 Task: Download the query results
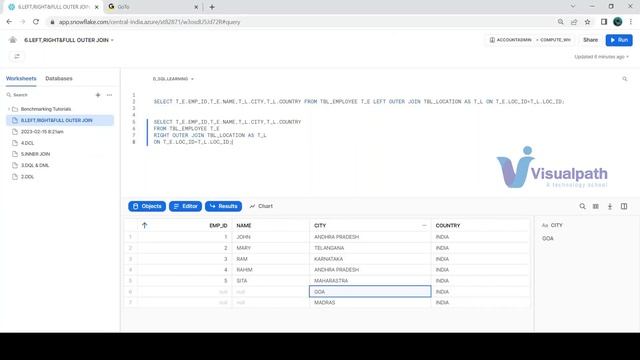(610, 207)
